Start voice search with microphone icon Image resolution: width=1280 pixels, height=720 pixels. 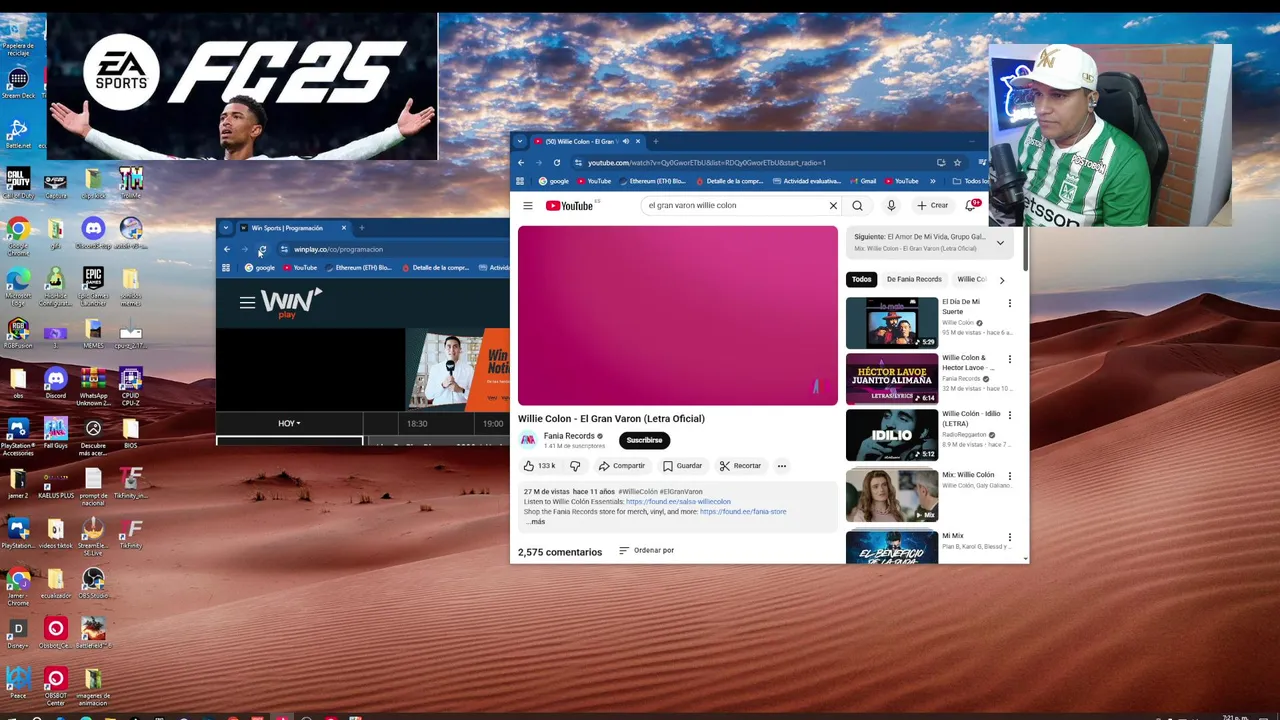click(x=891, y=206)
